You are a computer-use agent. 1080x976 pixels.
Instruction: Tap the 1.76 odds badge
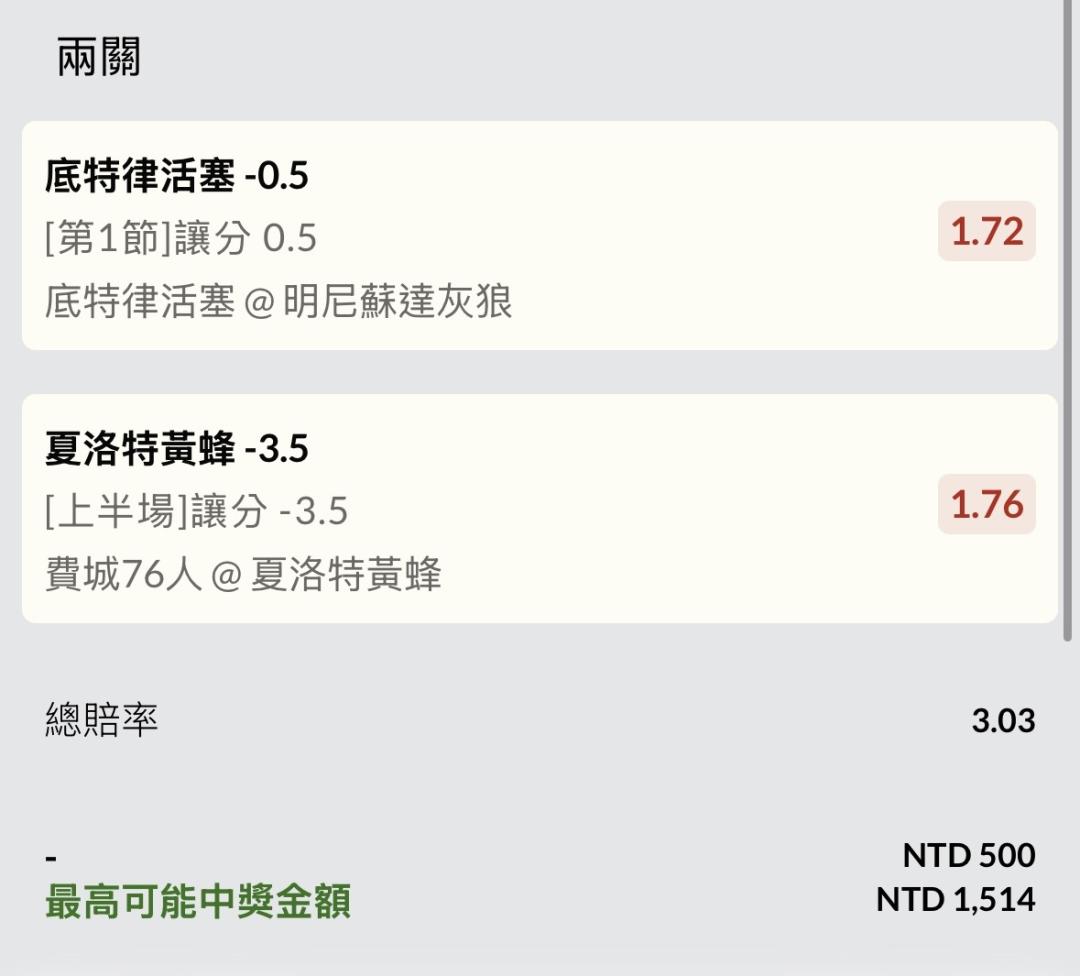coord(986,504)
